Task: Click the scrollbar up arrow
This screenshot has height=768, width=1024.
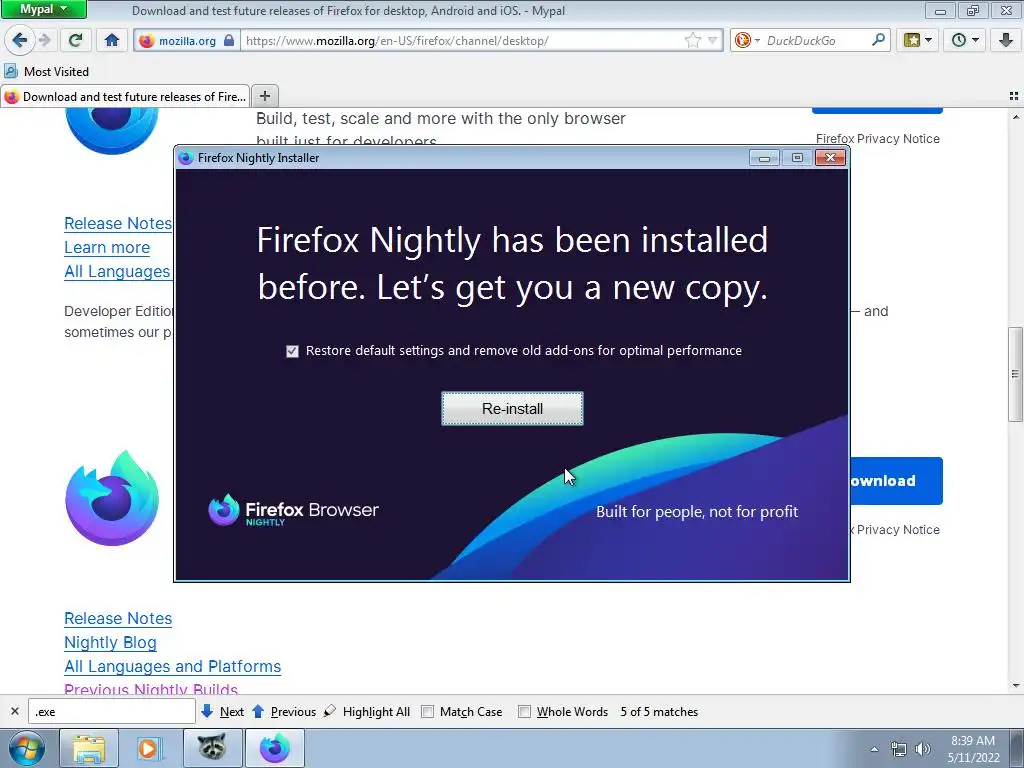Action: click(1015, 118)
